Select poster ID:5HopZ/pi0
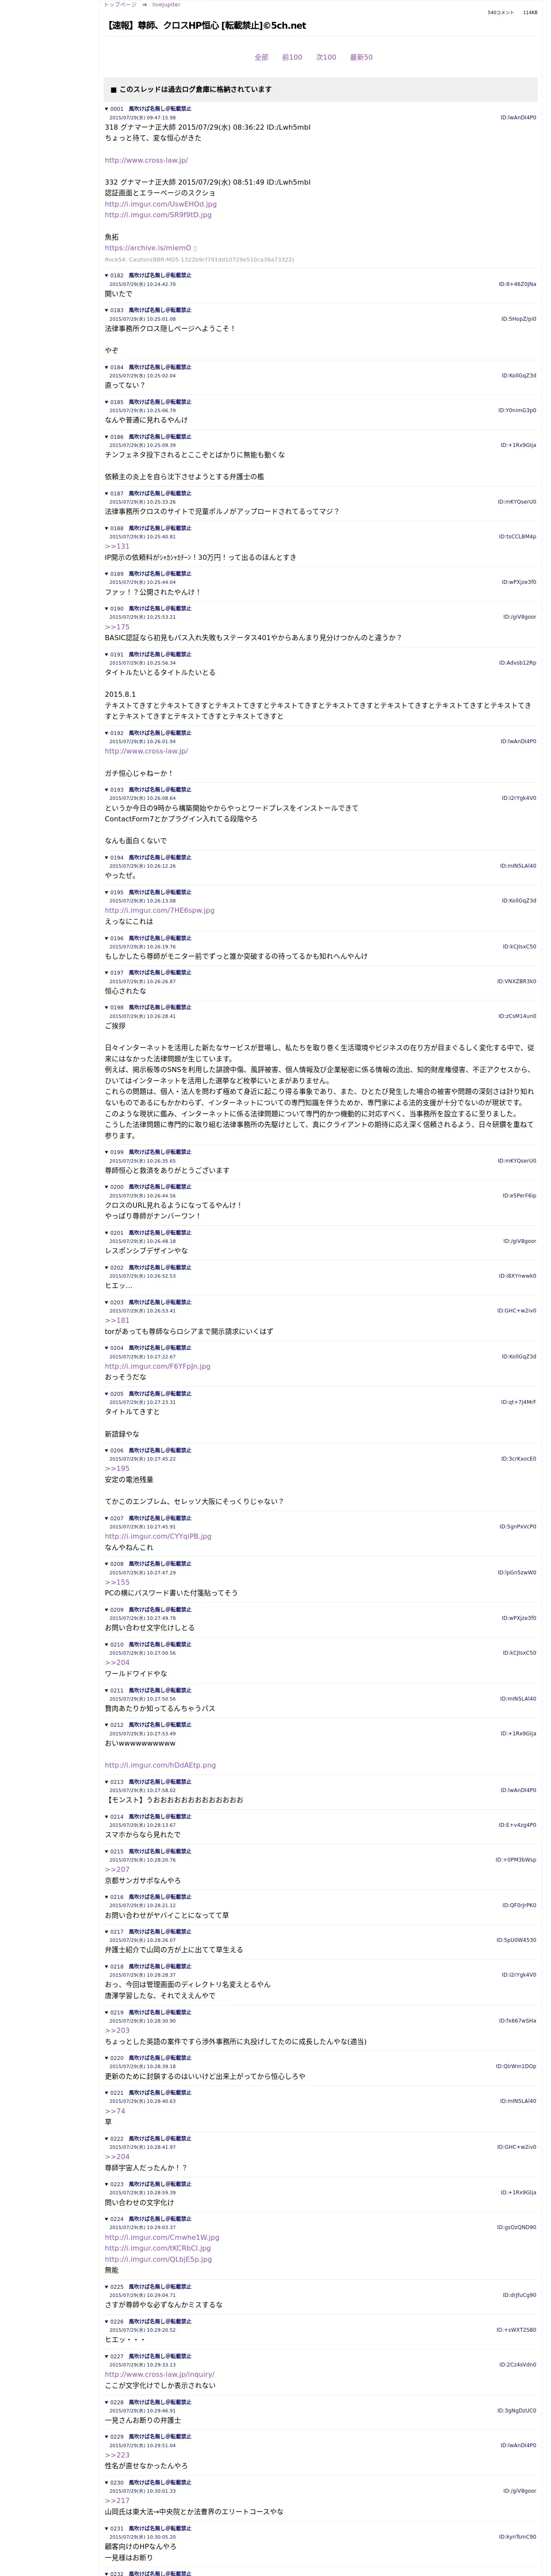Image resolution: width=551 pixels, height=2576 pixels. tap(518, 319)
